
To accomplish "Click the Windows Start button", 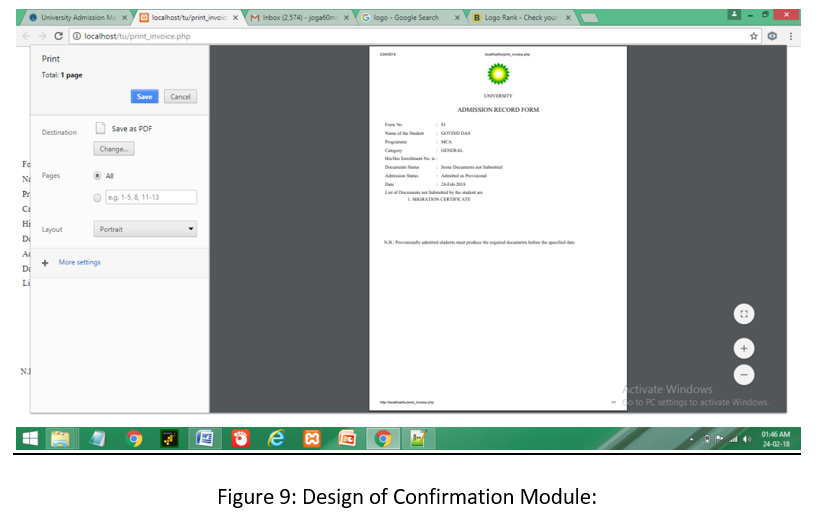I will pyautogui.click(x=30, y=438).
